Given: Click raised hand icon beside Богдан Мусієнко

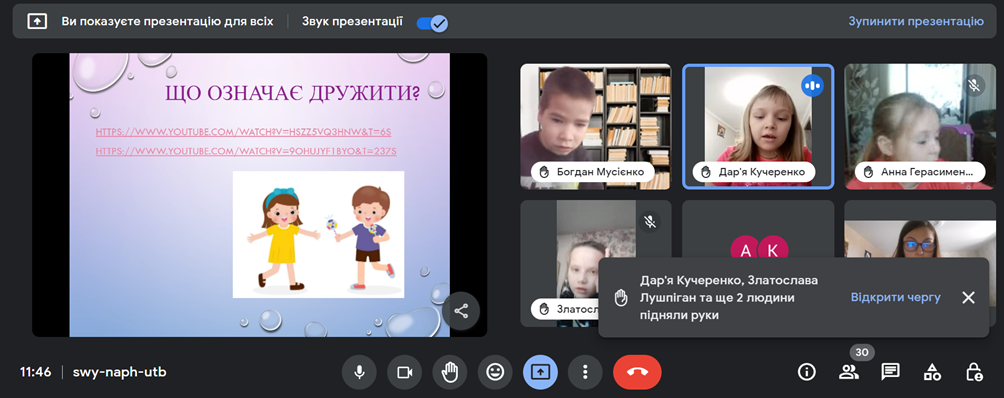Looking at the screenshot, I should [544, 172].
